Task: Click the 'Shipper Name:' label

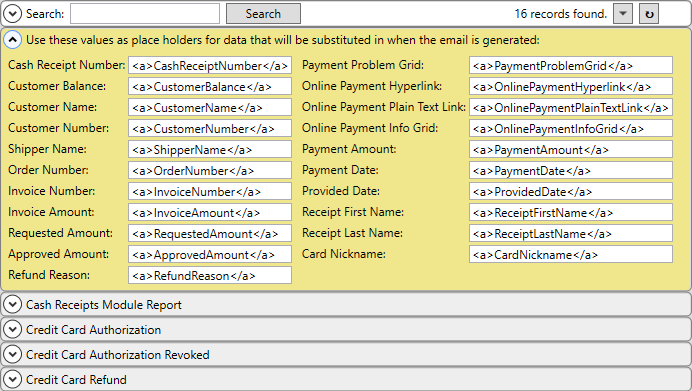Action: 47,149
